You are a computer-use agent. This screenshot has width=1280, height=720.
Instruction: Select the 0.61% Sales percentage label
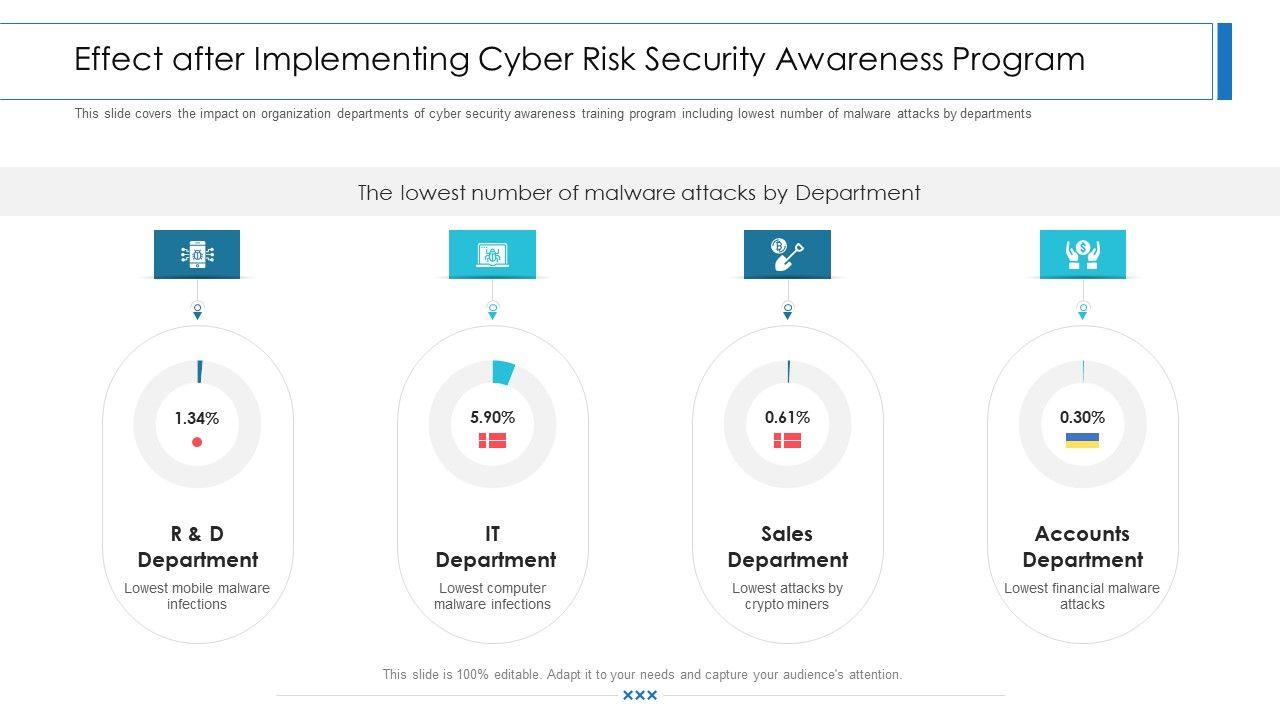[x=787, y=417]
